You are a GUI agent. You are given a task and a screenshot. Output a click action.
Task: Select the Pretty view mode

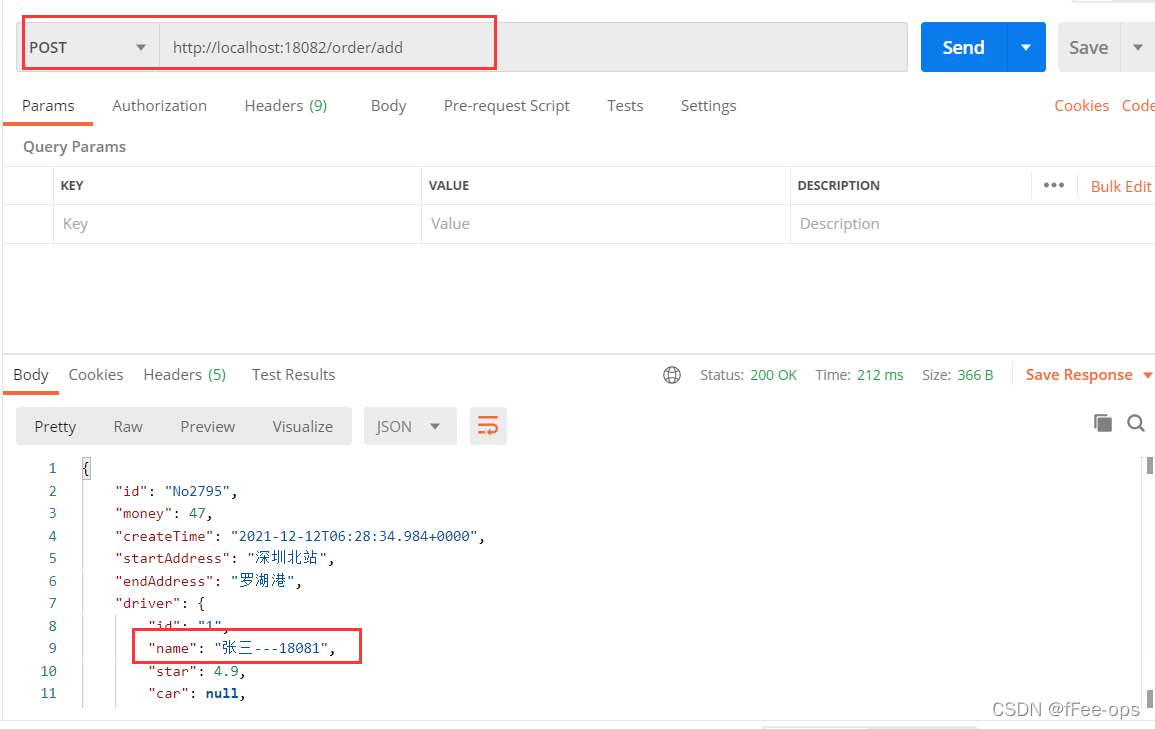[x=55, y=426]
